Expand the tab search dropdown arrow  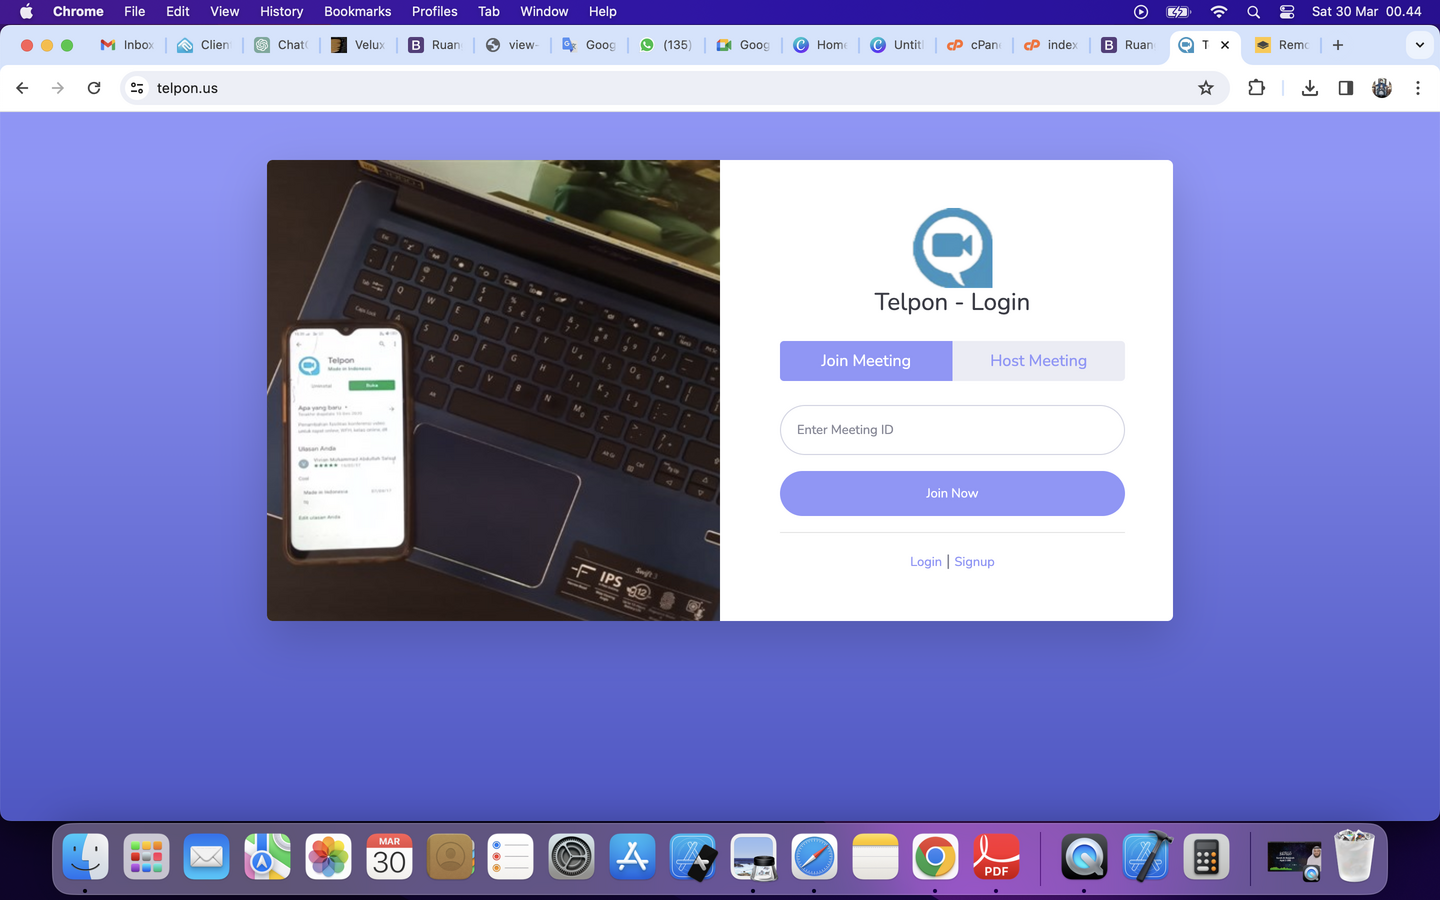(x=1419, y=45)
